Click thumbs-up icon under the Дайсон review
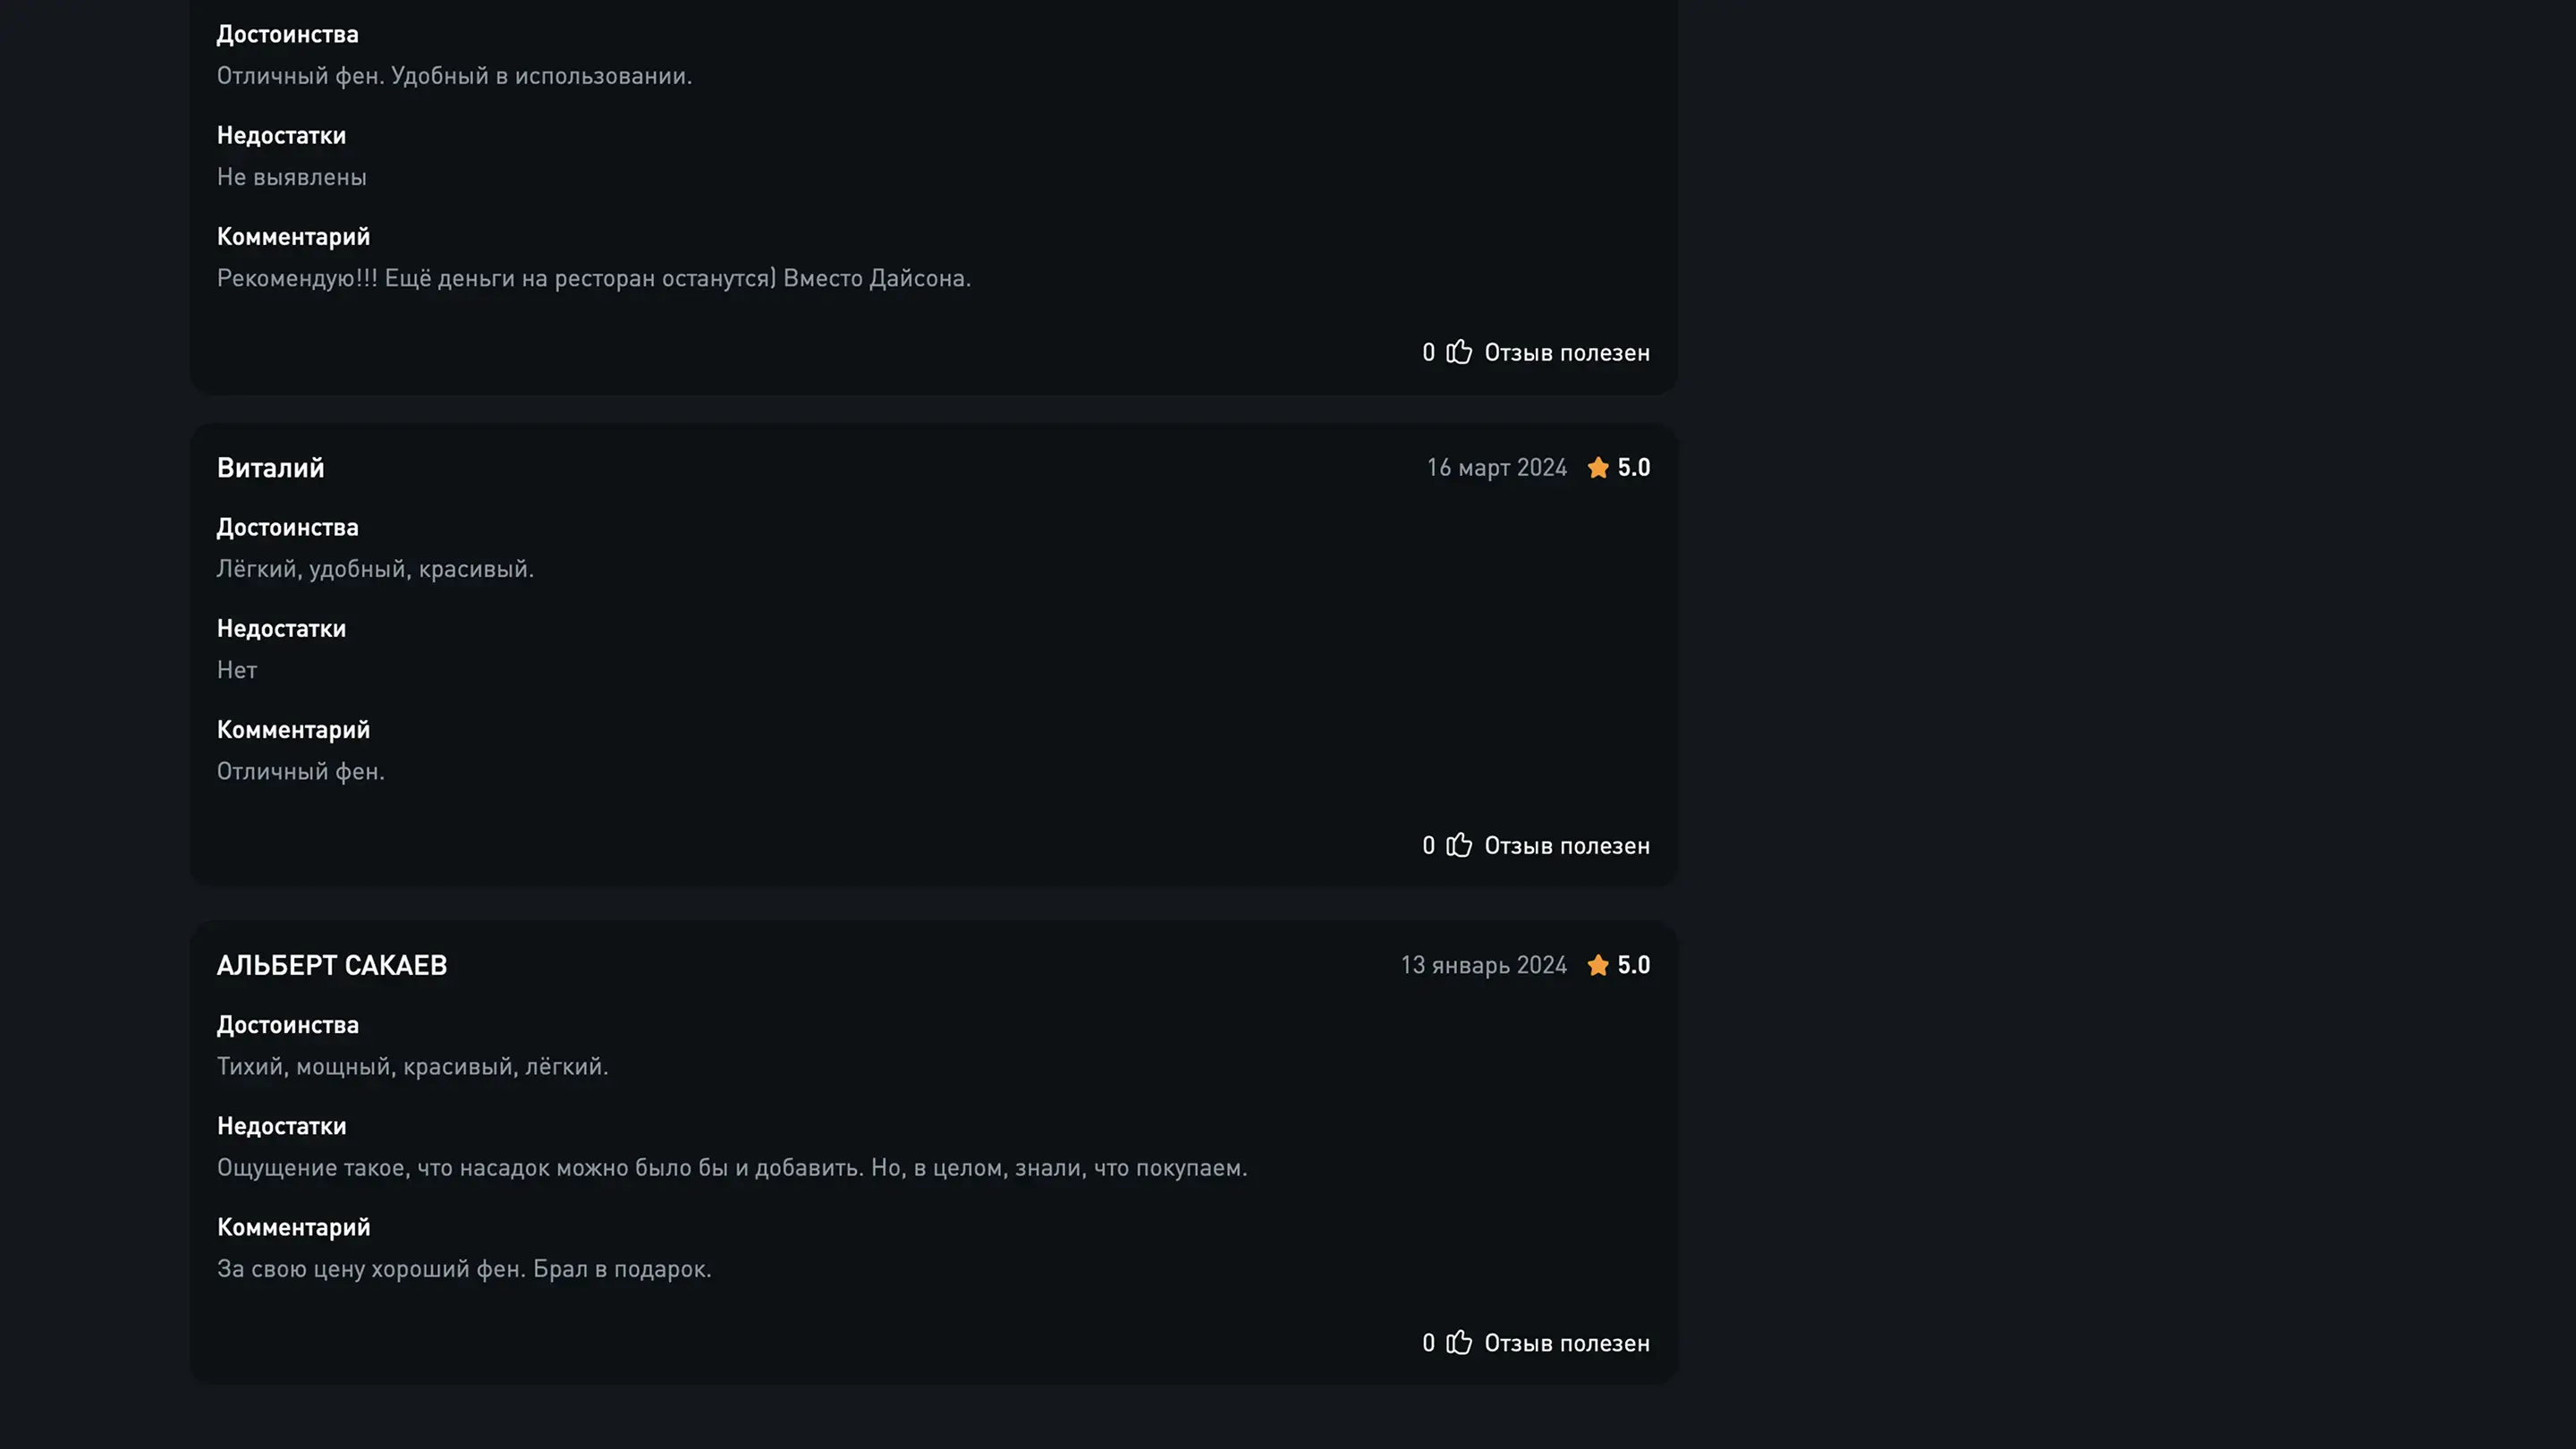 point(1459,352)
